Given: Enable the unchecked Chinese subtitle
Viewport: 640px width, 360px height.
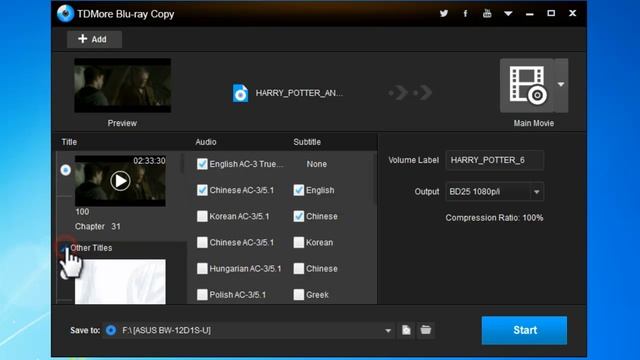Looking at the screenshot, I should [299, 269].
